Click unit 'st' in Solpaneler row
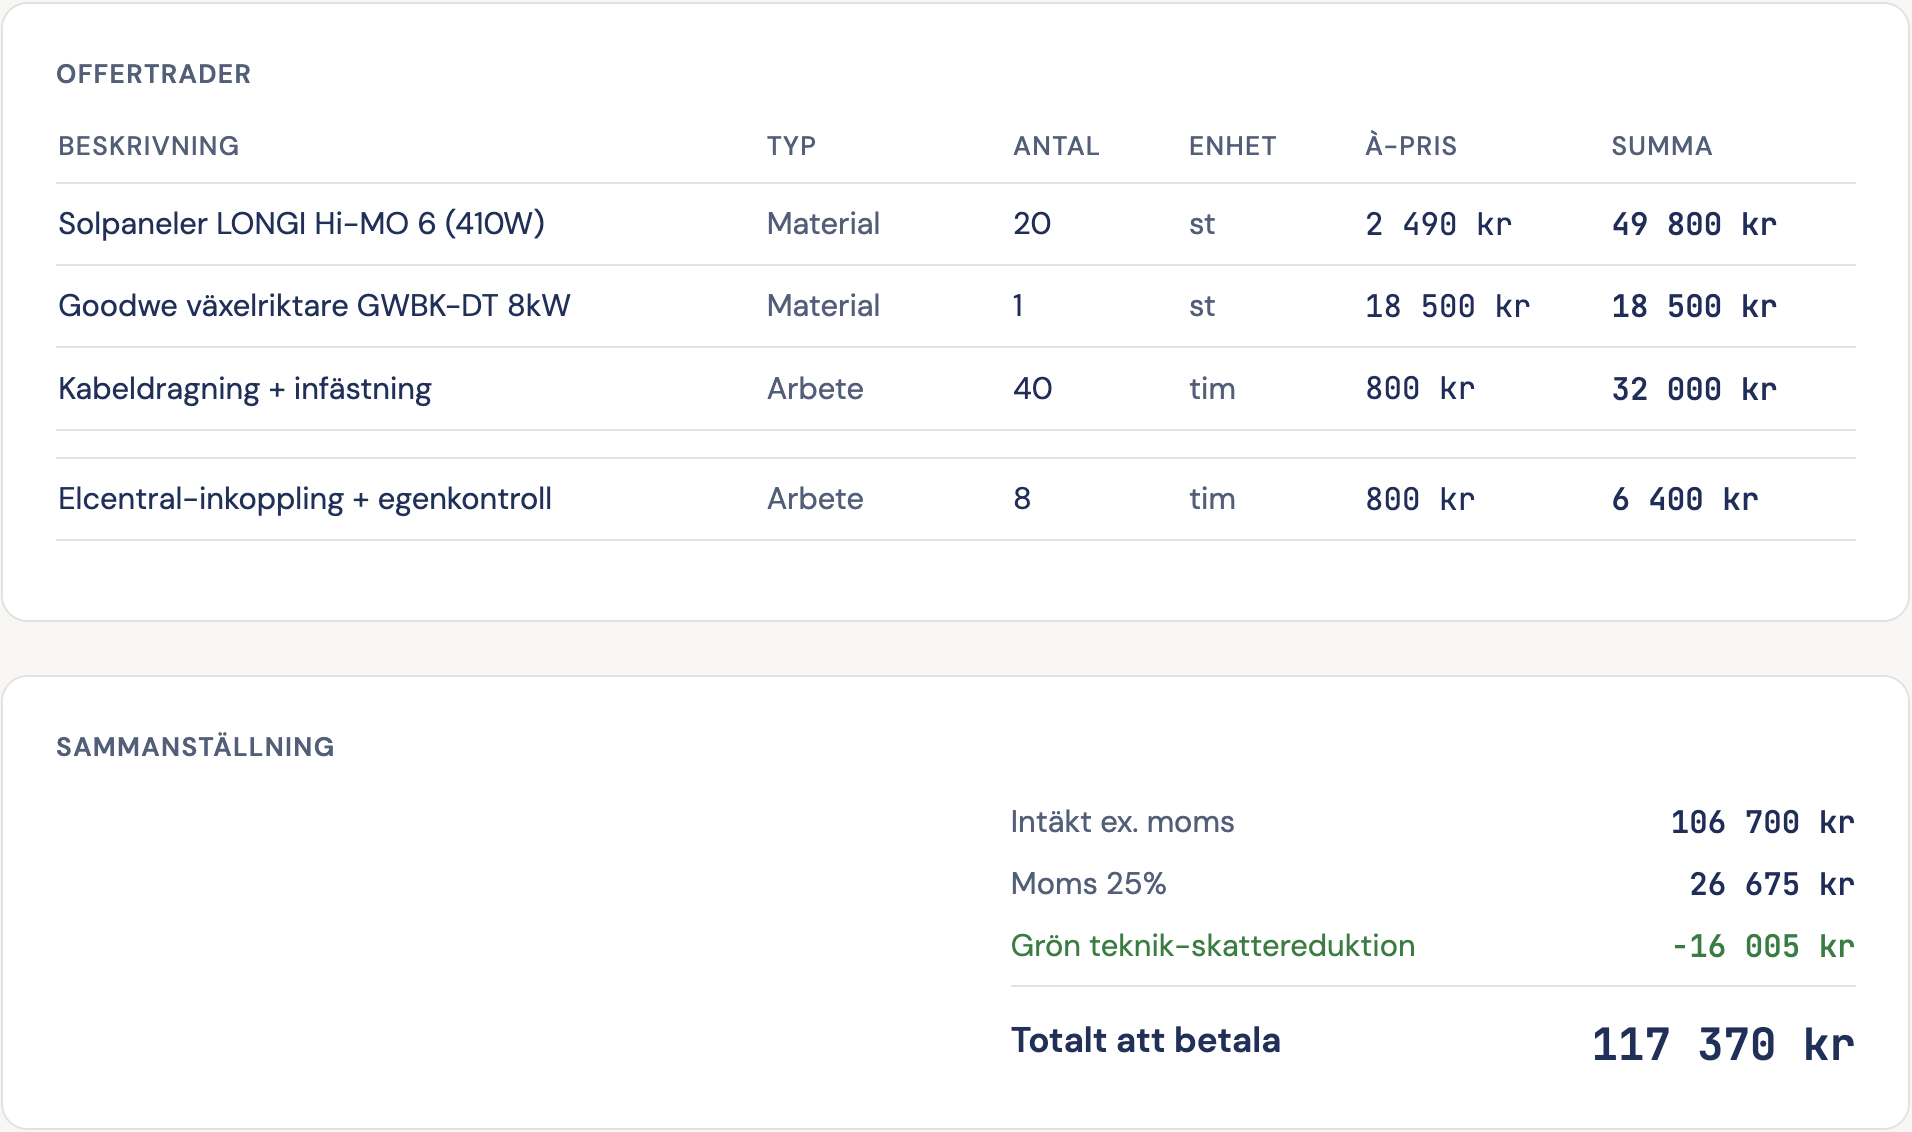This screenshot has height=1132, width=1912. 1202,224
